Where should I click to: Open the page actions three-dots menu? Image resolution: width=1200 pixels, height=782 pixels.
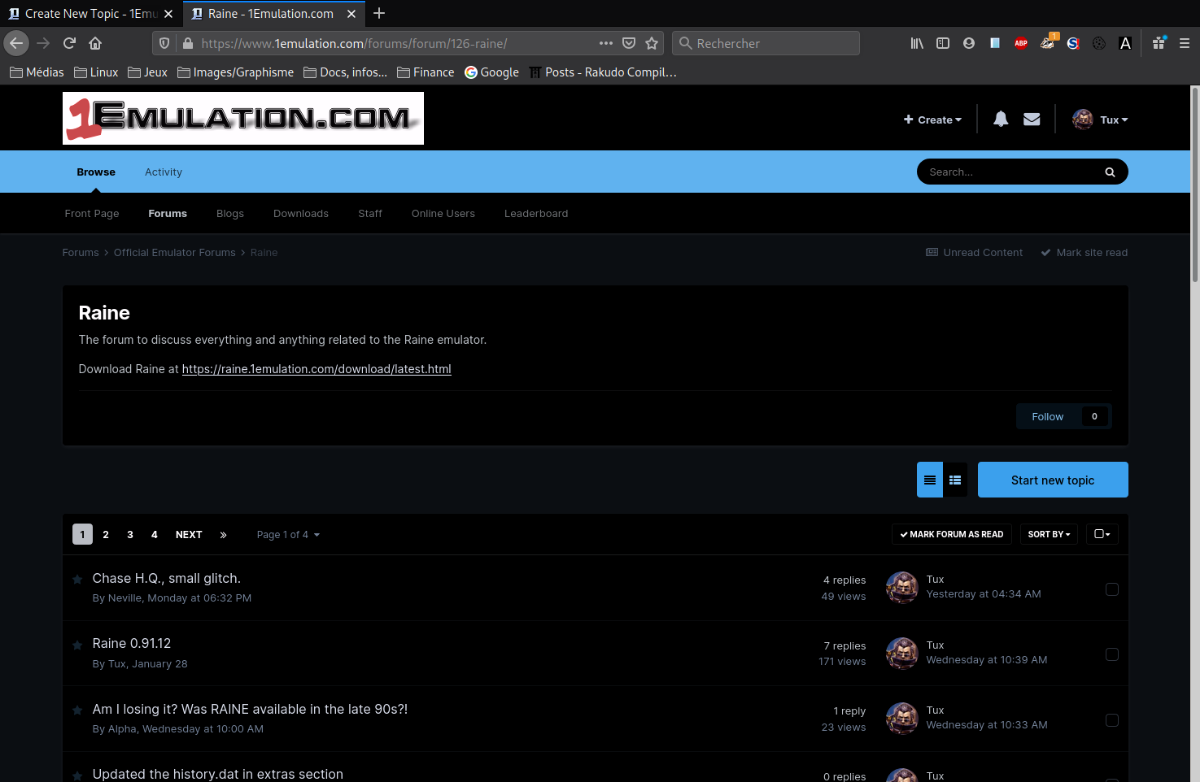pyautogui.click(x=606, y=43)
